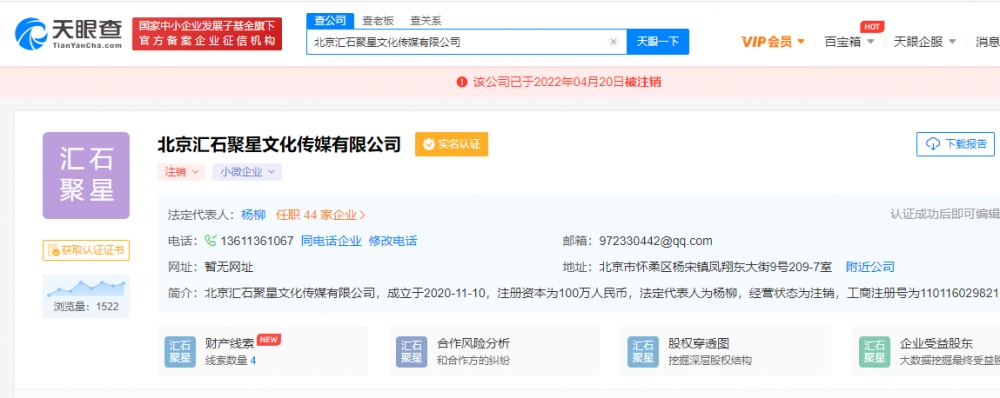Select the phone number 13611361067

[x=257, y=241]
